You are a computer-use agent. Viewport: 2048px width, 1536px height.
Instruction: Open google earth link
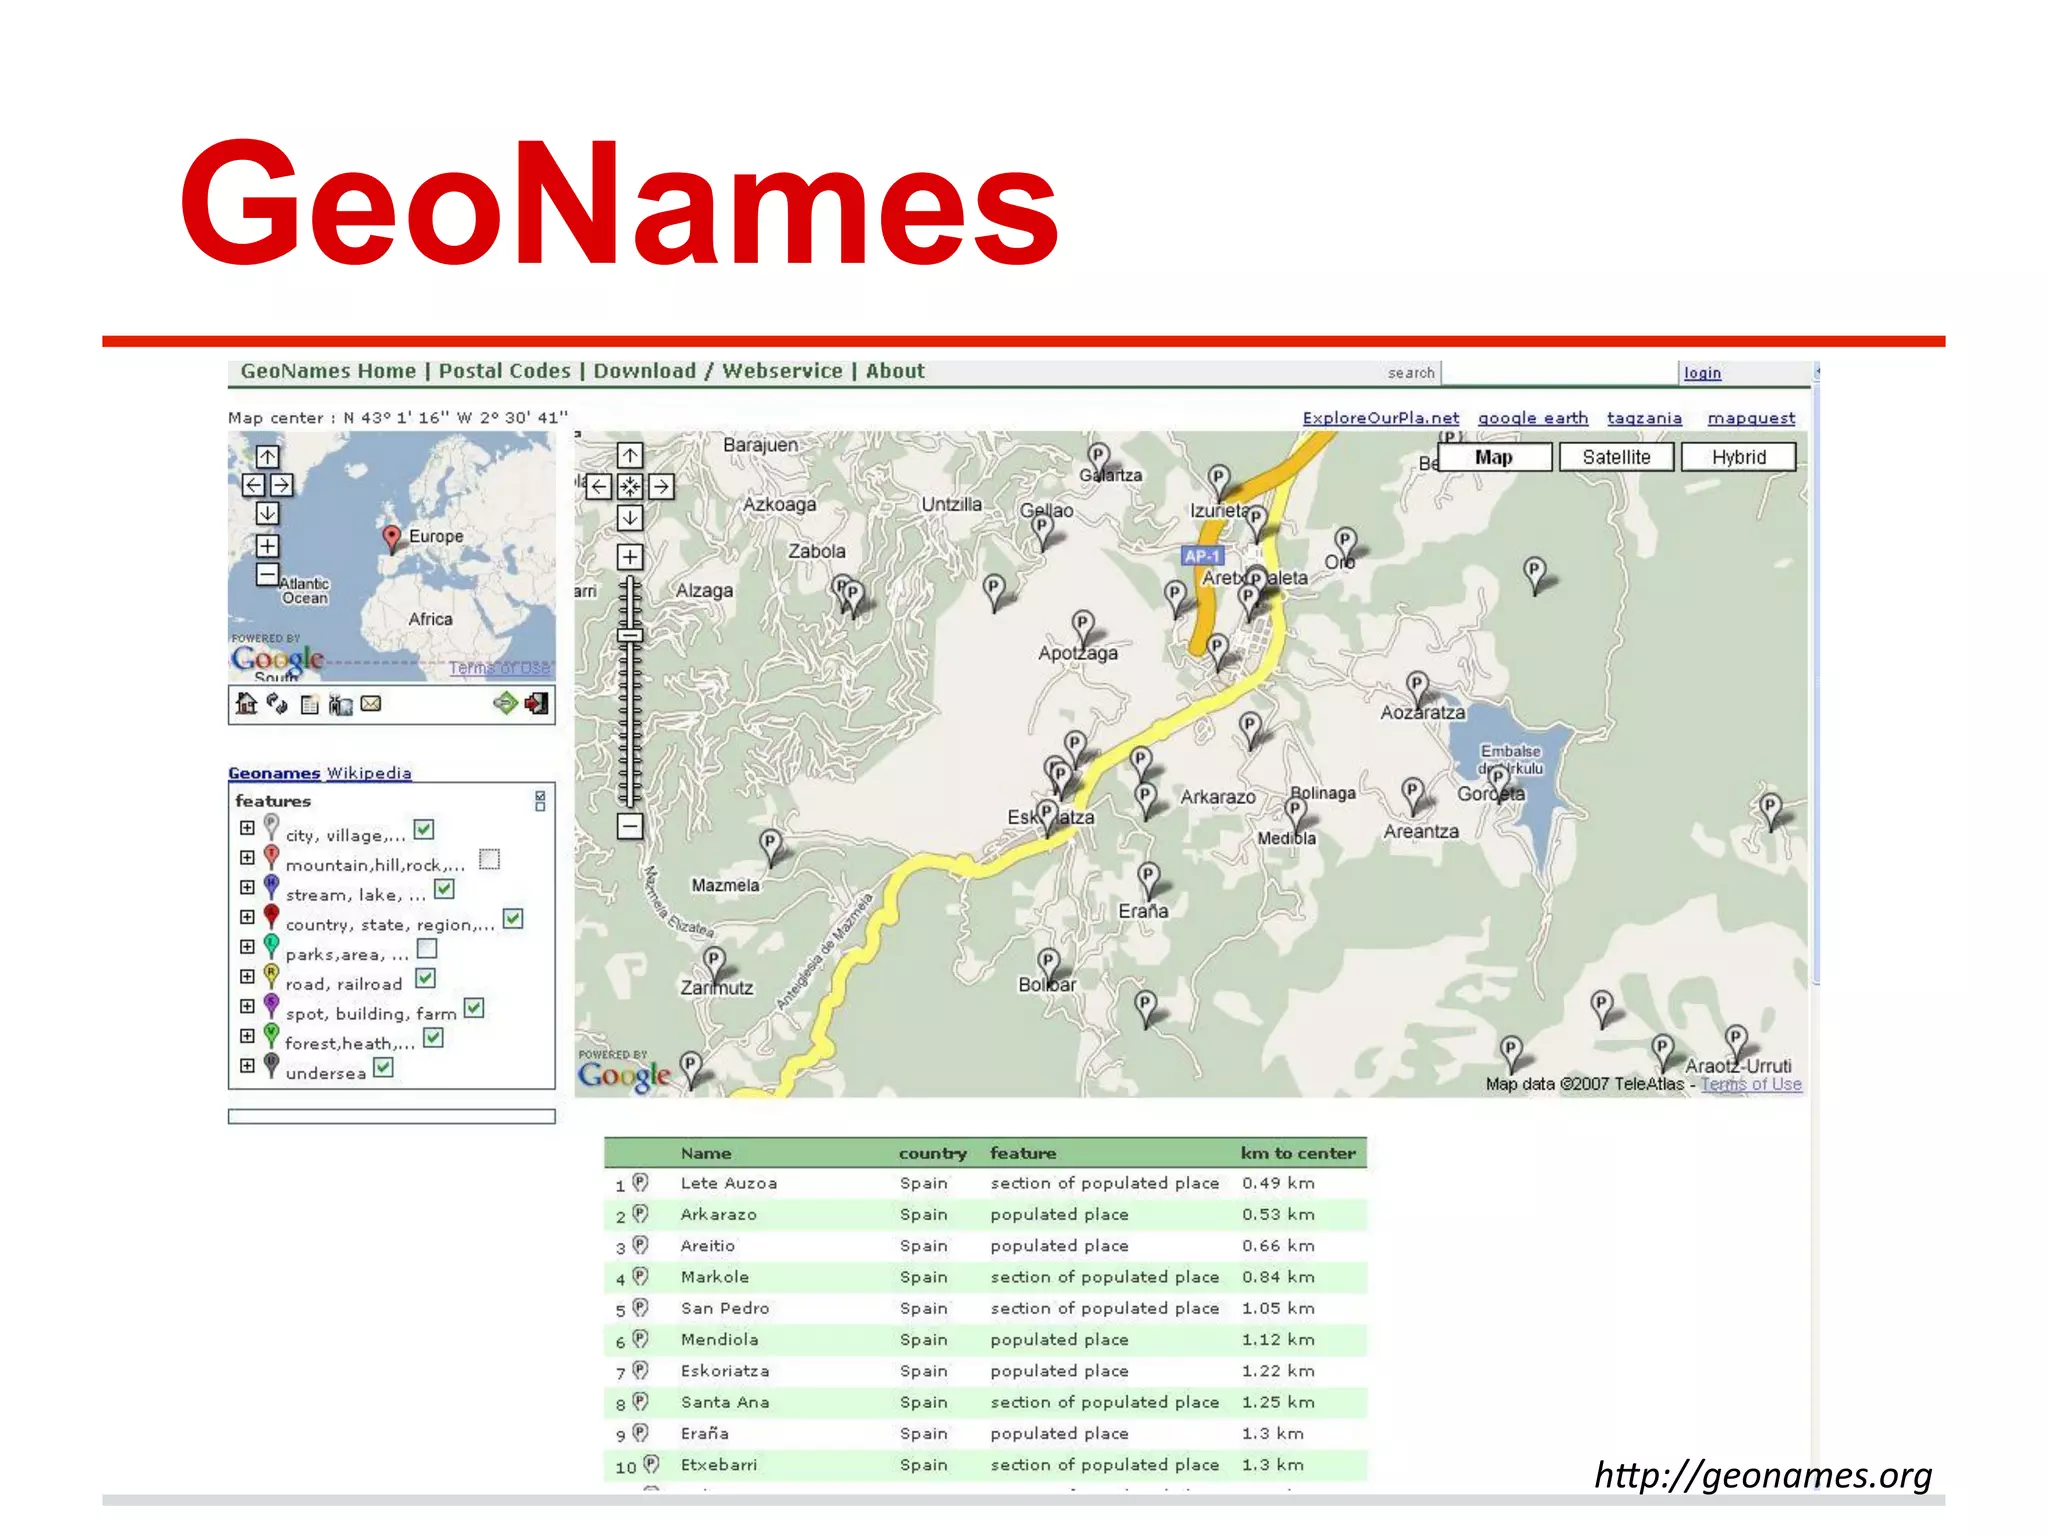point(1533,418)
